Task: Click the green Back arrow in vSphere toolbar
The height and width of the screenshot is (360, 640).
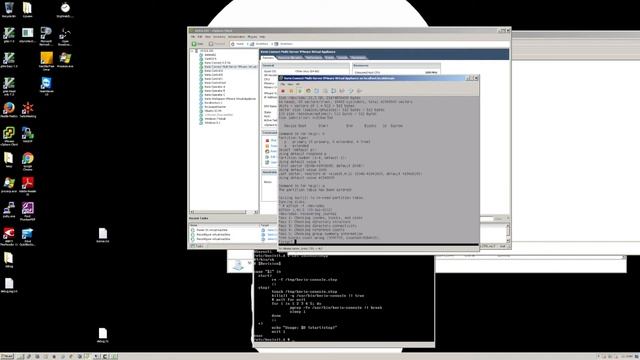Action: [194, 44]
